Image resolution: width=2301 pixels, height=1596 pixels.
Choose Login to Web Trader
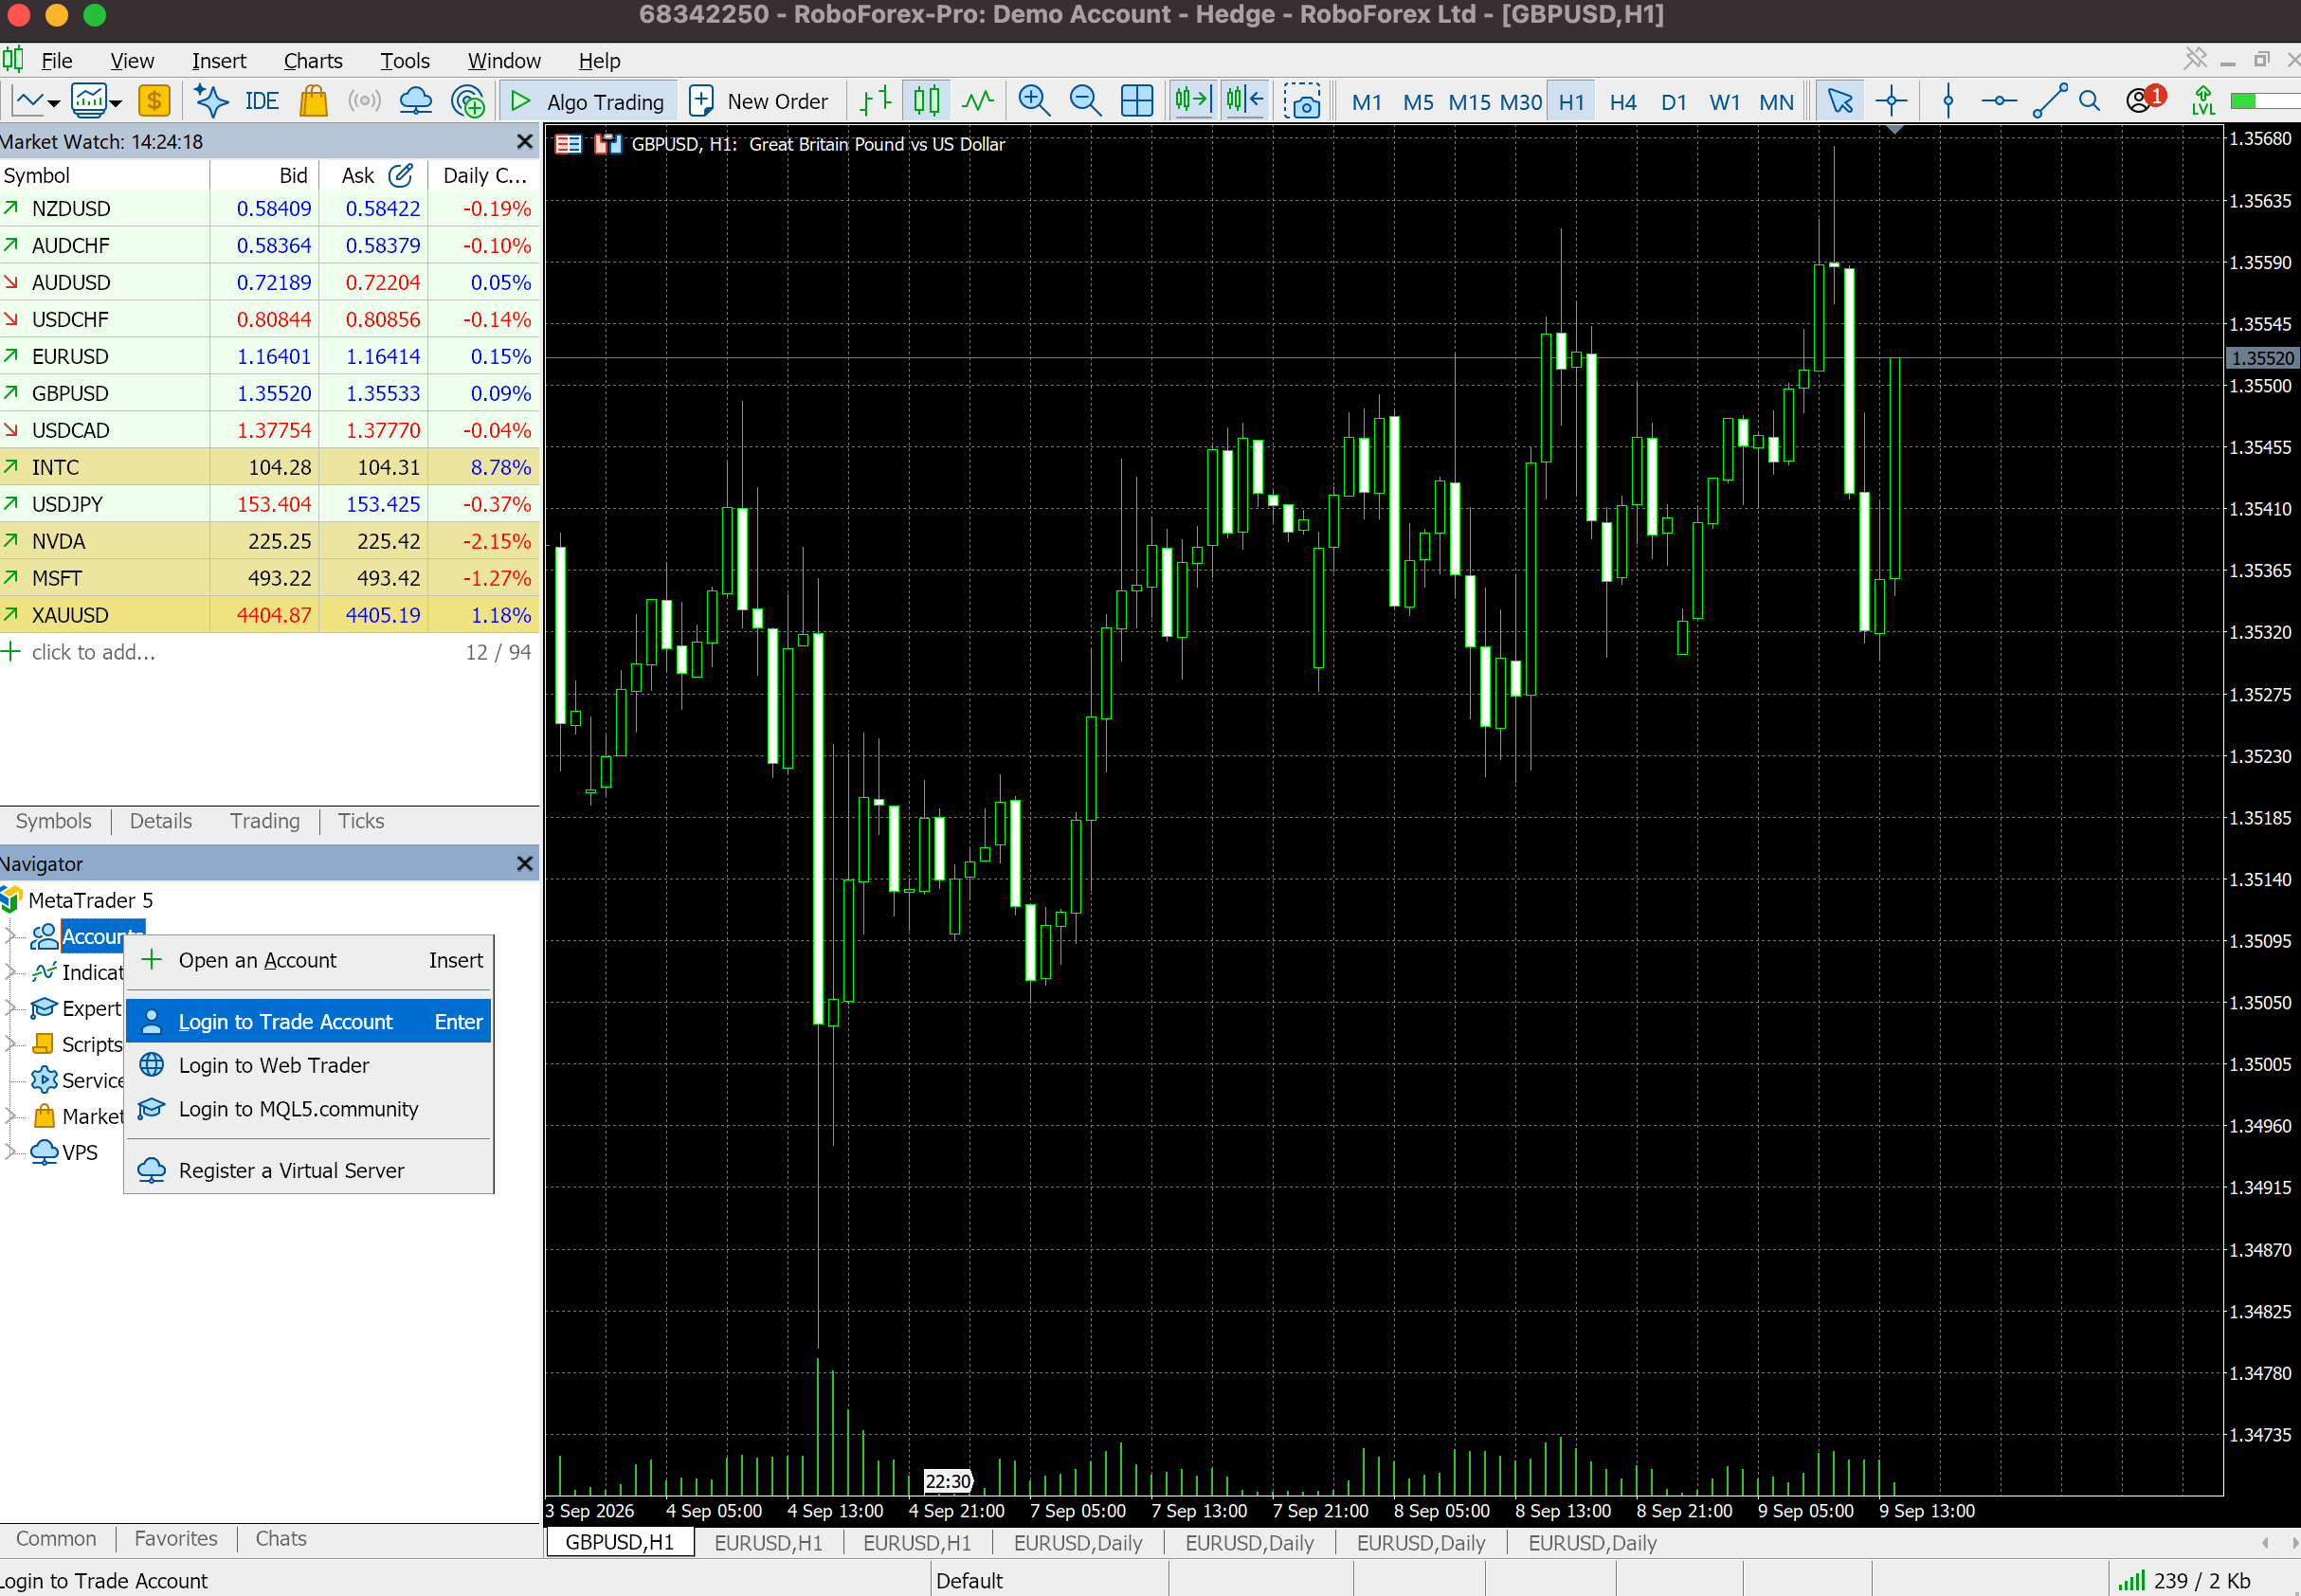[x=309, y=1065]
